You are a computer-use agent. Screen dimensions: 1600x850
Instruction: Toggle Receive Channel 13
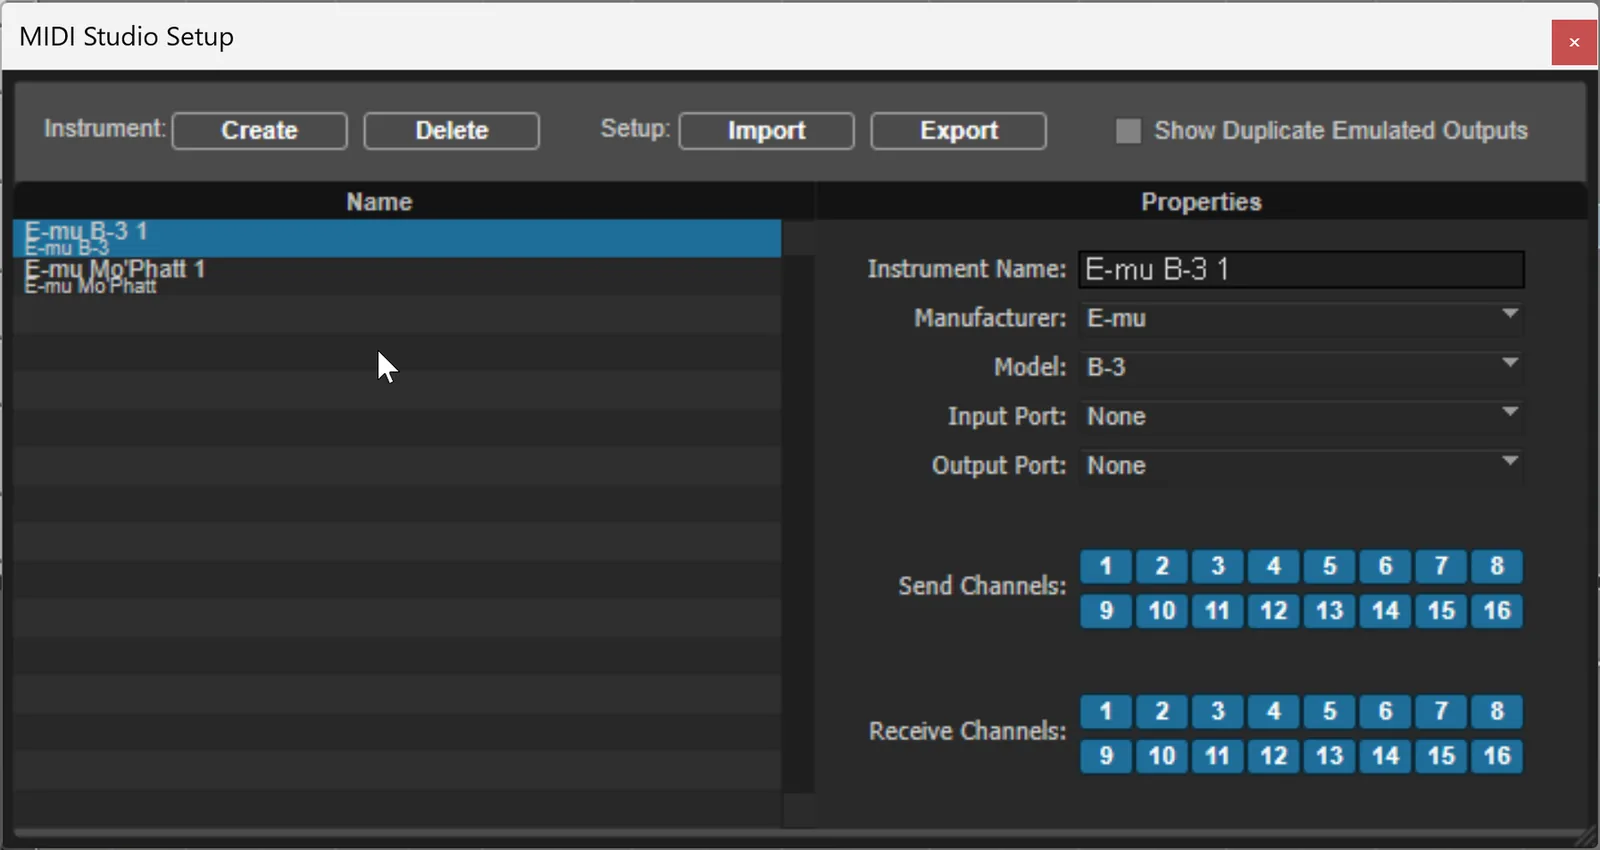[1330, 756]
